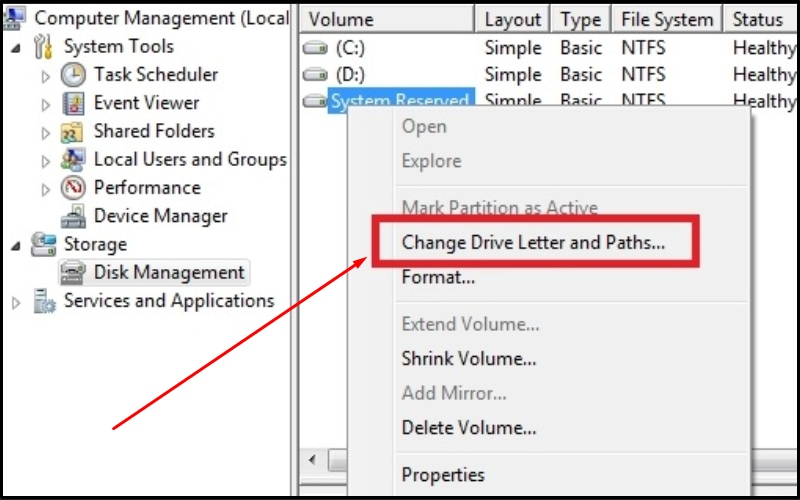
Task: Click the System Reserved drive icon
Action: [x=315, y=102]
